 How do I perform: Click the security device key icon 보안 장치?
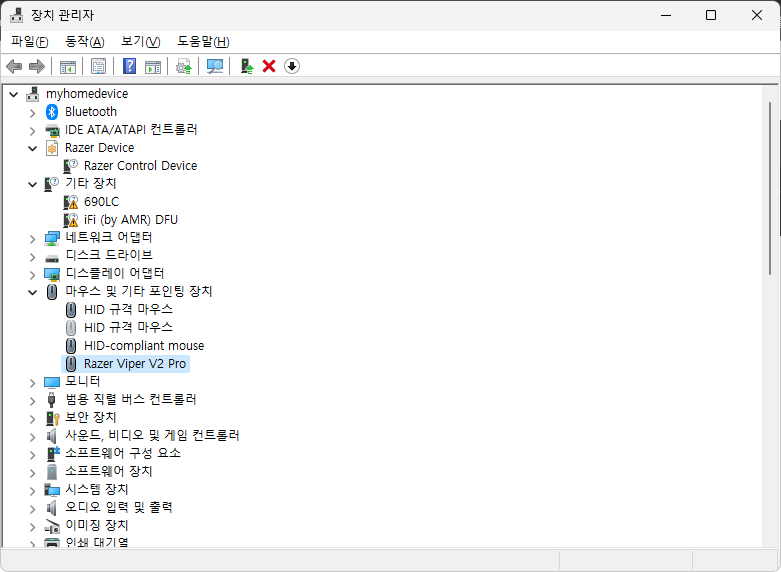click(52, 418)
